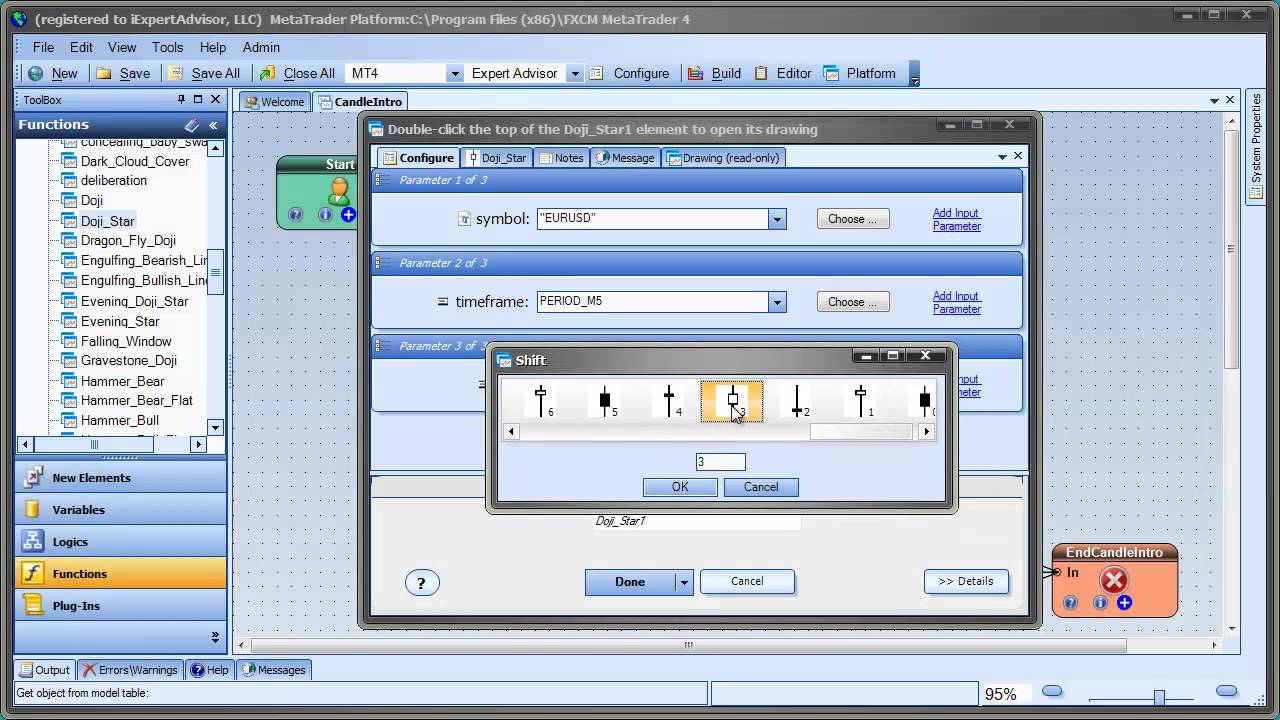Open the Functions toolbox section
The width and height of the screenshot is (1280, 720).
(x=121, y=574)
